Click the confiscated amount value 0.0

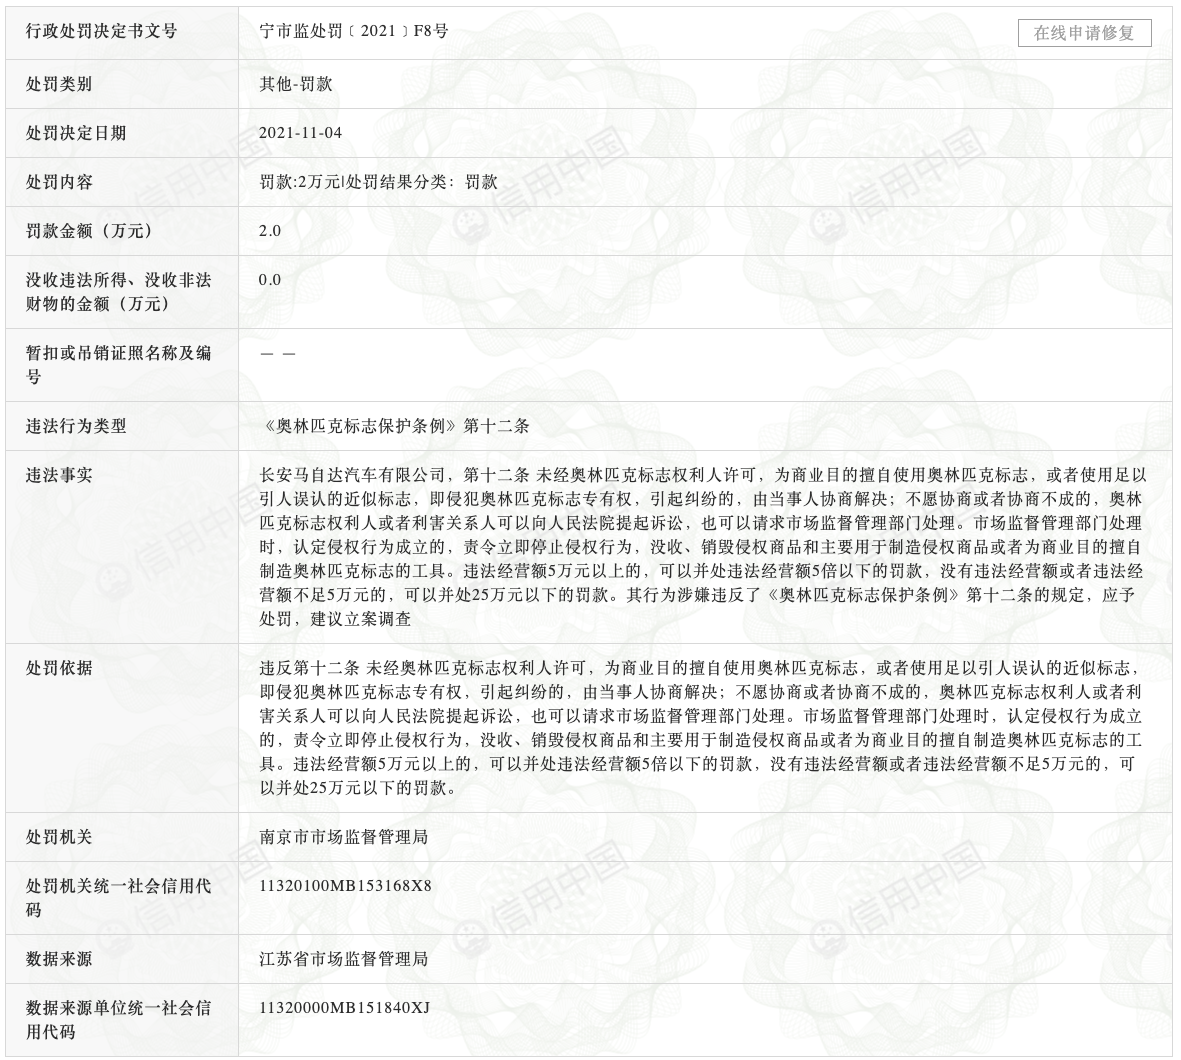pos(270,280)
